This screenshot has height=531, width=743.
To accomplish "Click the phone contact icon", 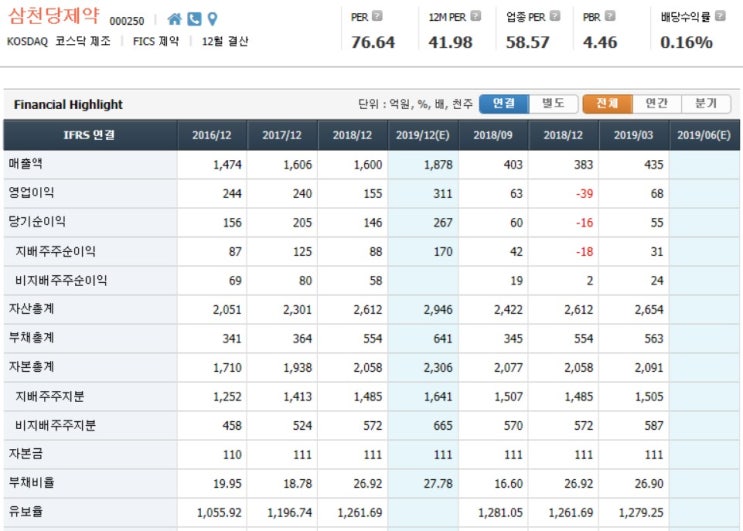I will [194, 19].
